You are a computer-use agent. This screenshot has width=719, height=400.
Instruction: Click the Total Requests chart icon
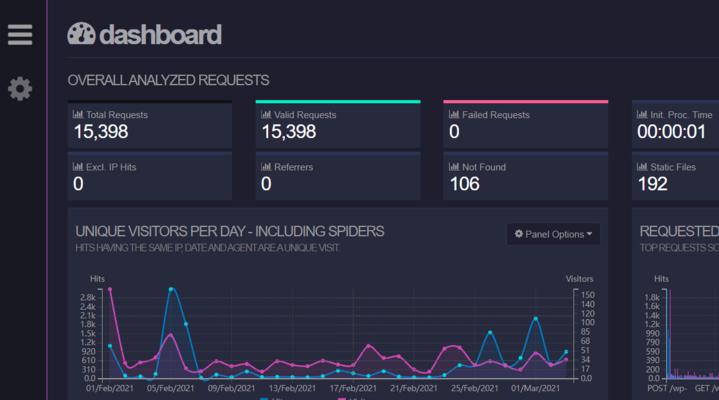click(x=78, y=115)
